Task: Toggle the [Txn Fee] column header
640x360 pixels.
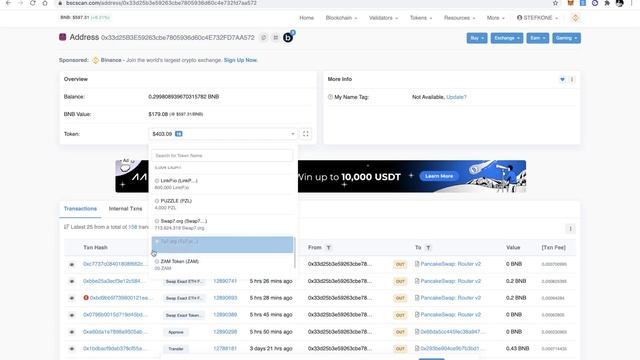Action: [553, 248]
